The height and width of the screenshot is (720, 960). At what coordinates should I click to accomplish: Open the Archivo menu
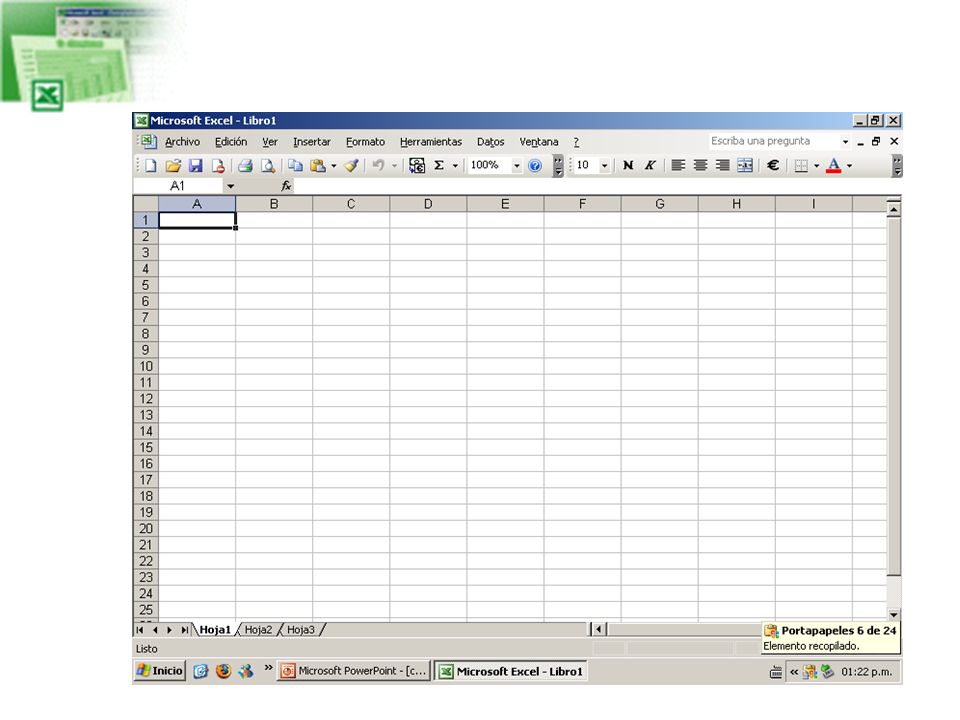182,142
